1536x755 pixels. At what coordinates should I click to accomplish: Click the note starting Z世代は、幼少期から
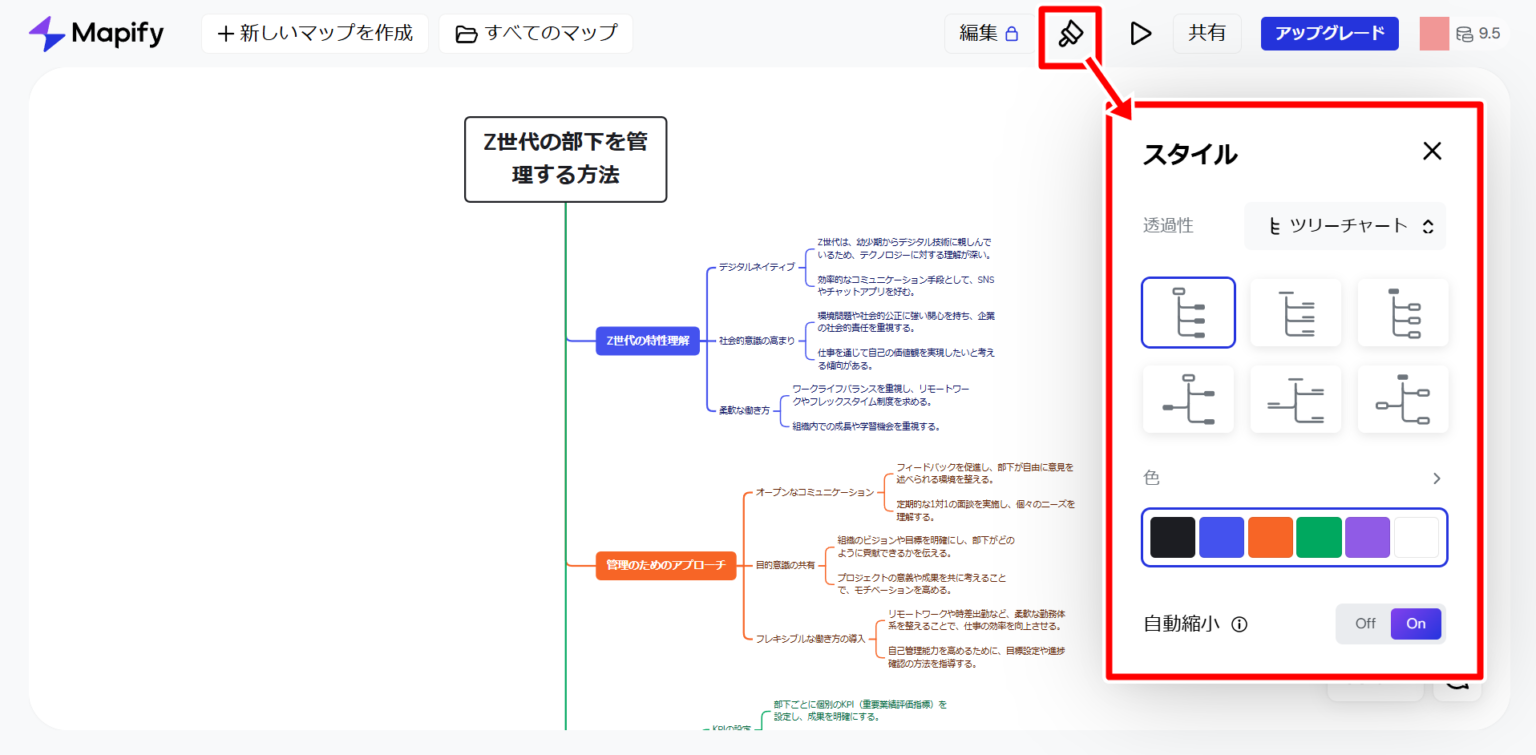point(904,248)
